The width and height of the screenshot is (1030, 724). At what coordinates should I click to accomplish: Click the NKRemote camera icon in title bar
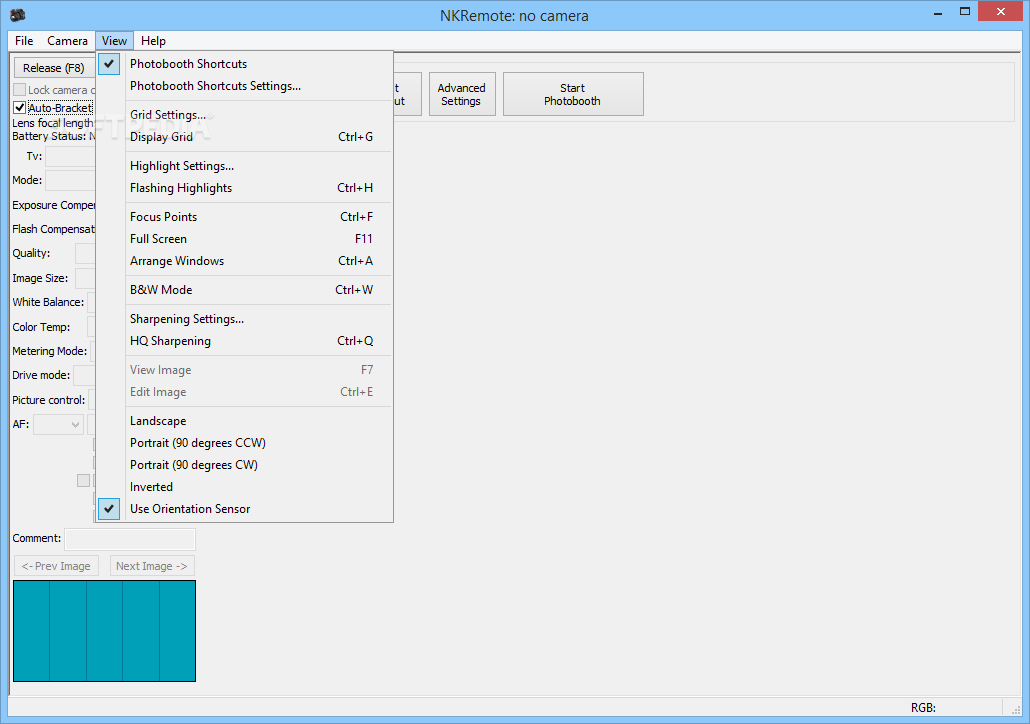[x=18, y=14]
